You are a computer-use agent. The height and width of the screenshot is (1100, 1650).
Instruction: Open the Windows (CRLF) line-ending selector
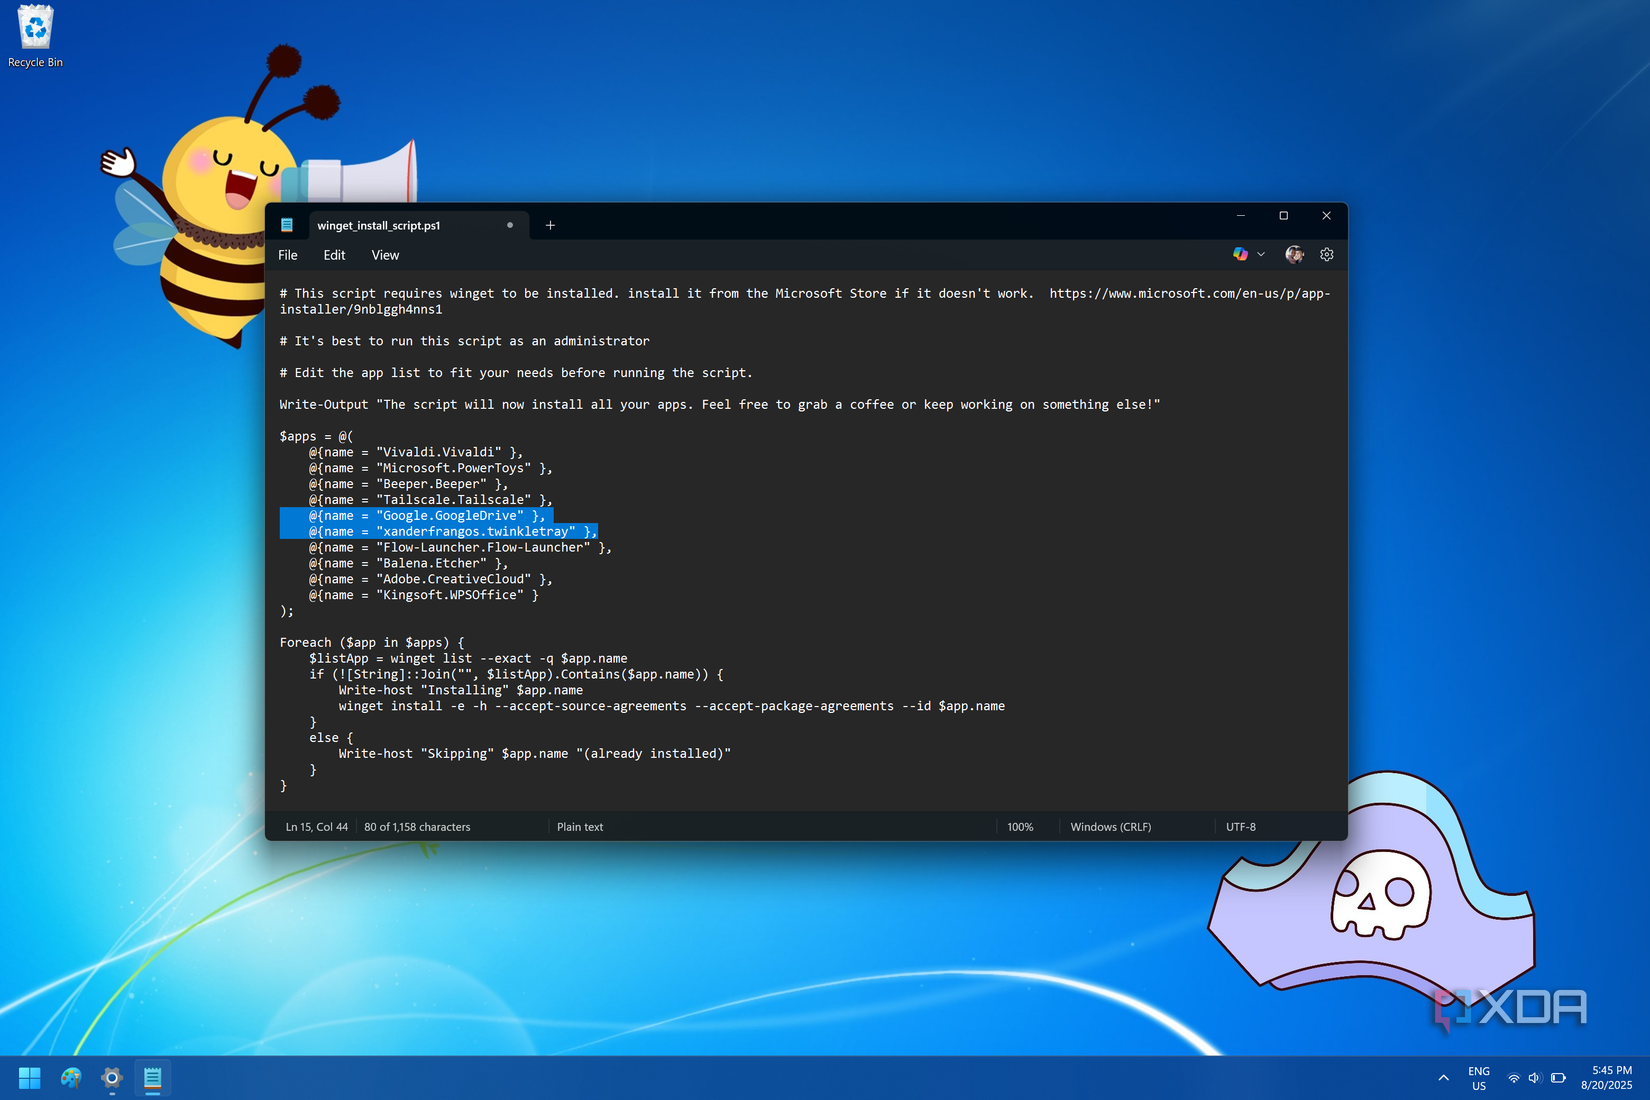coord(1110,827)
